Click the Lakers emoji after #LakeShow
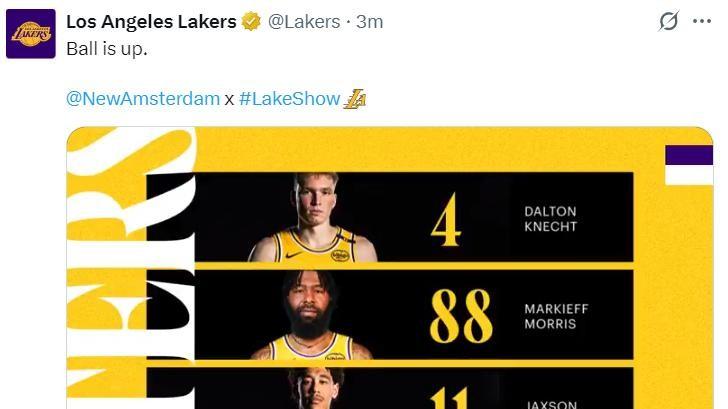Screen dimensions: 728x409 (355, 99)
